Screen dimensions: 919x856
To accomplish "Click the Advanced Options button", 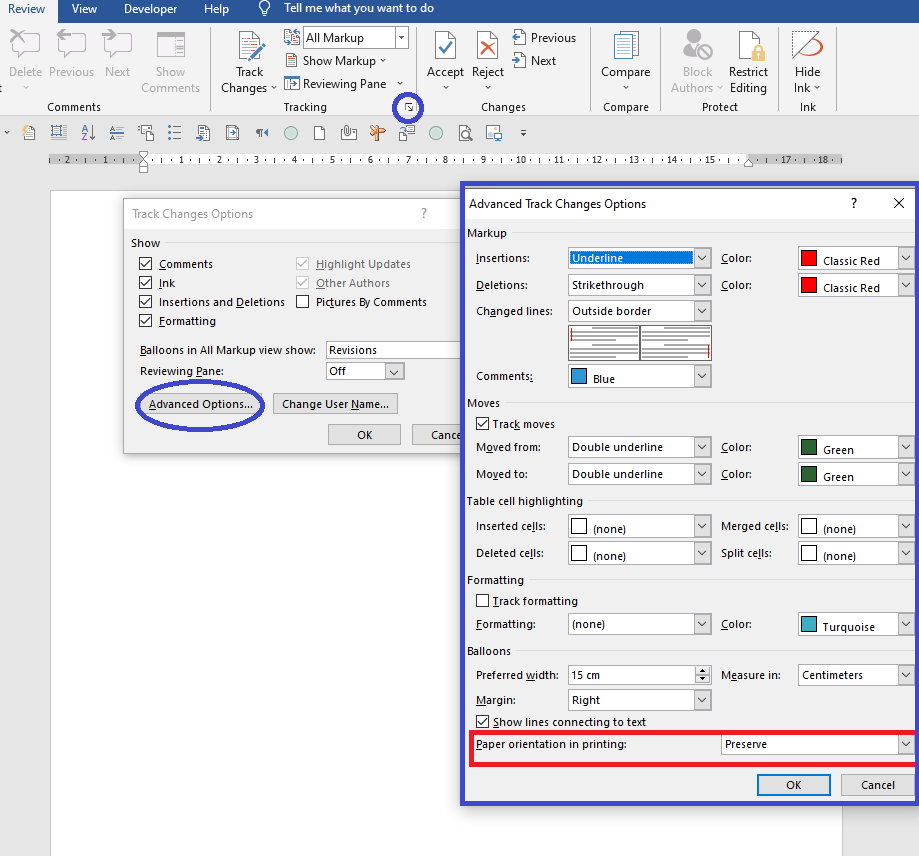I will tap(200, 404).
